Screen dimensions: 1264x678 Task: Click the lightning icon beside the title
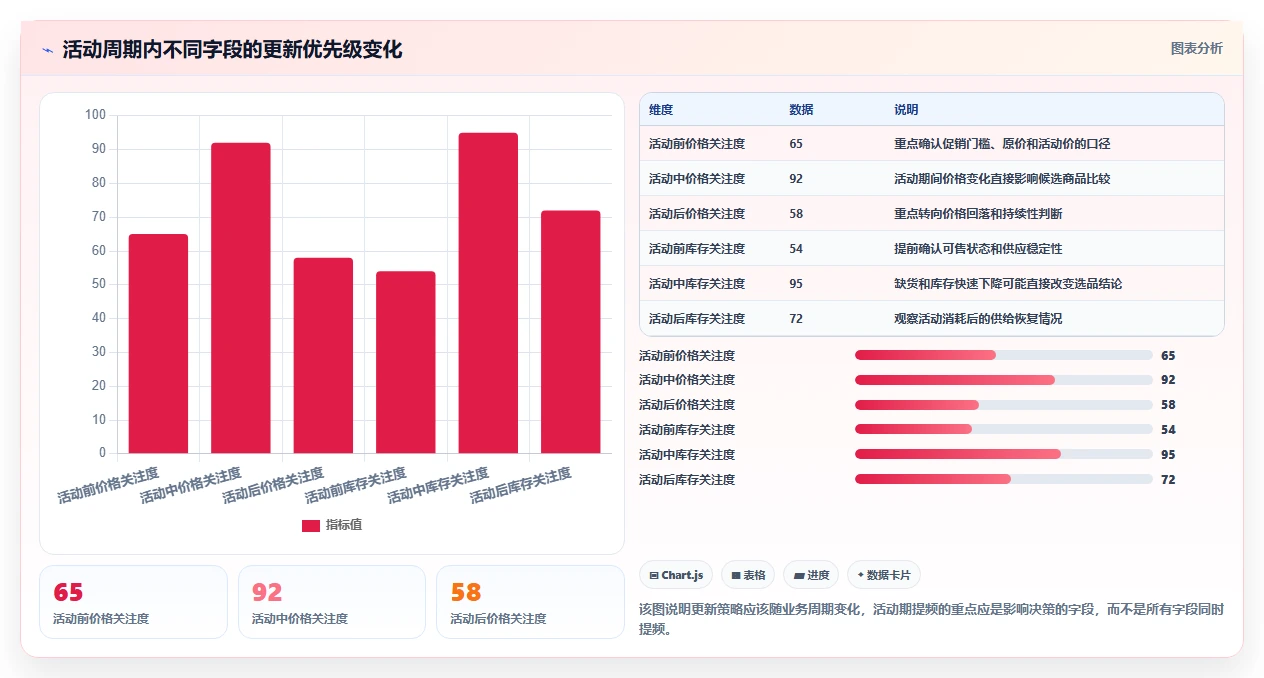[x=47, y=50]
